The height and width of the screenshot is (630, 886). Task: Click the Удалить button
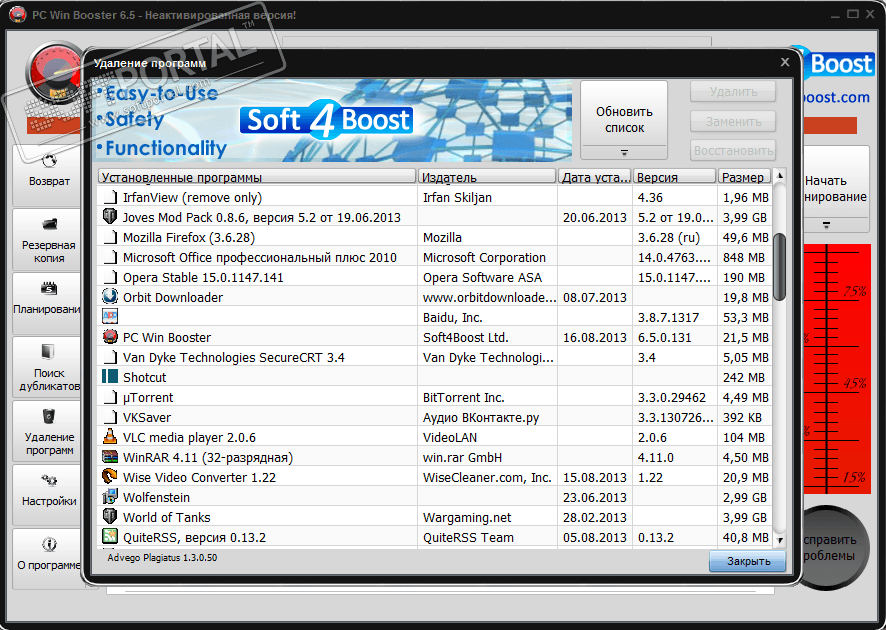[733, 92]
